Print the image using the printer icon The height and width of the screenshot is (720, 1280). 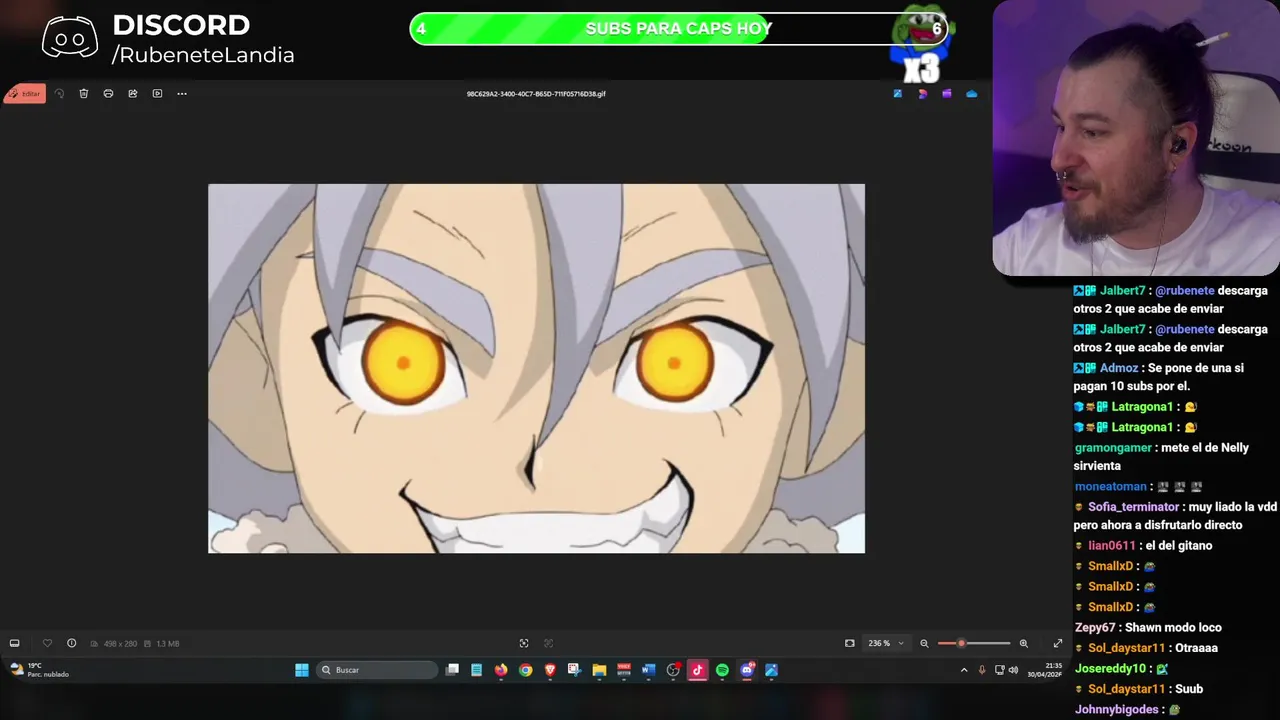coord(108,94)
